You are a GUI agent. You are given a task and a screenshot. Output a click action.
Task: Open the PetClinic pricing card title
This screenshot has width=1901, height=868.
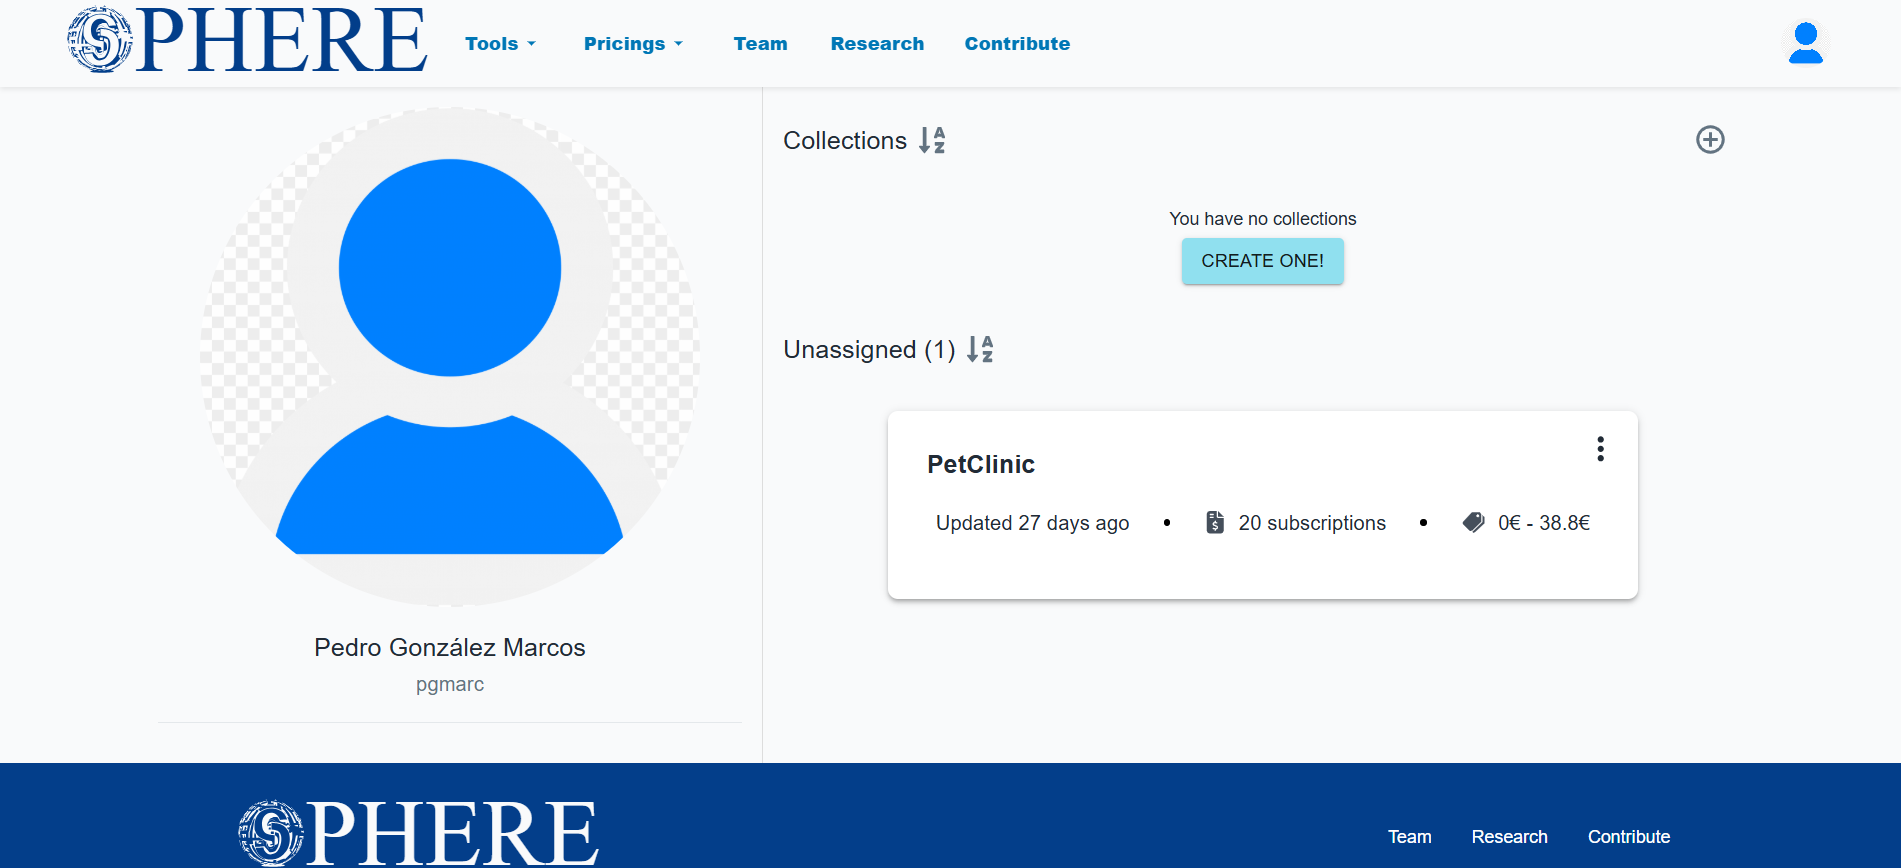980,464
